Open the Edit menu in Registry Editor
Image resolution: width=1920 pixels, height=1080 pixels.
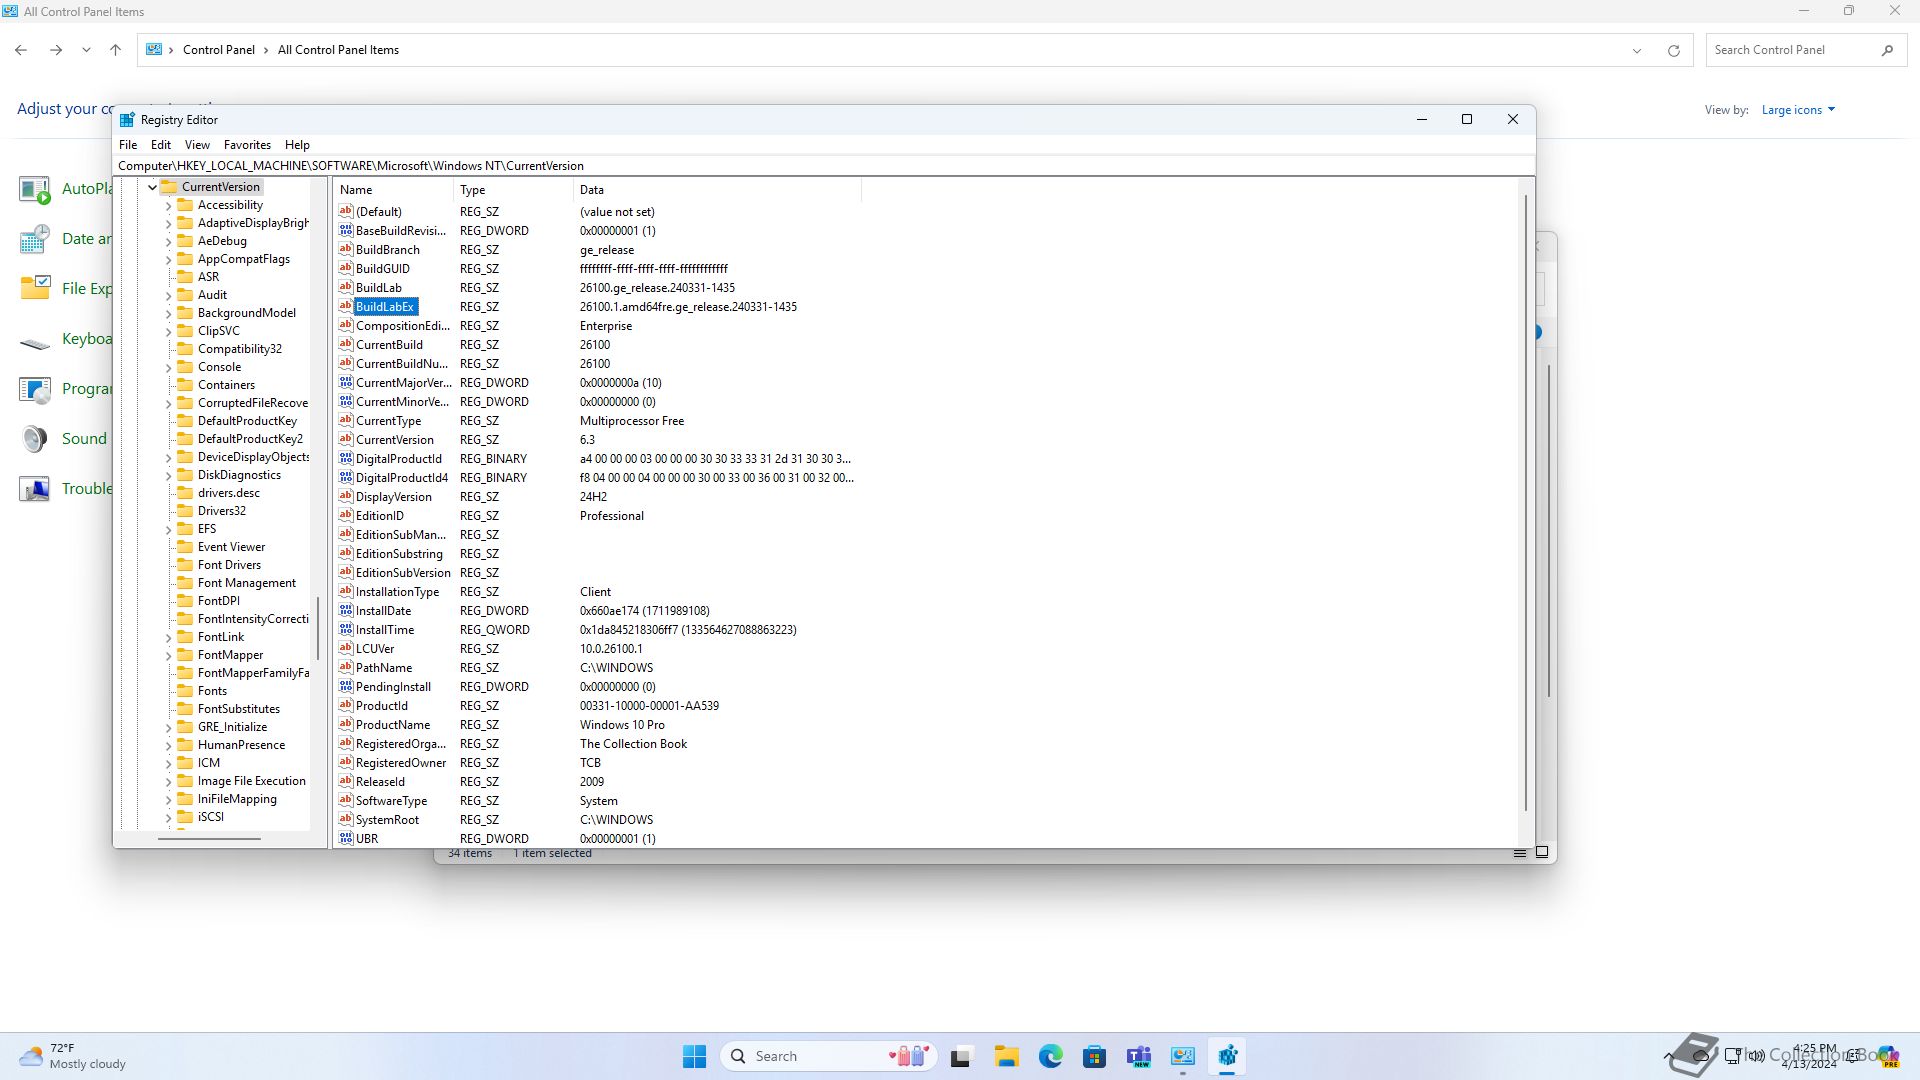tap(161, 145)
